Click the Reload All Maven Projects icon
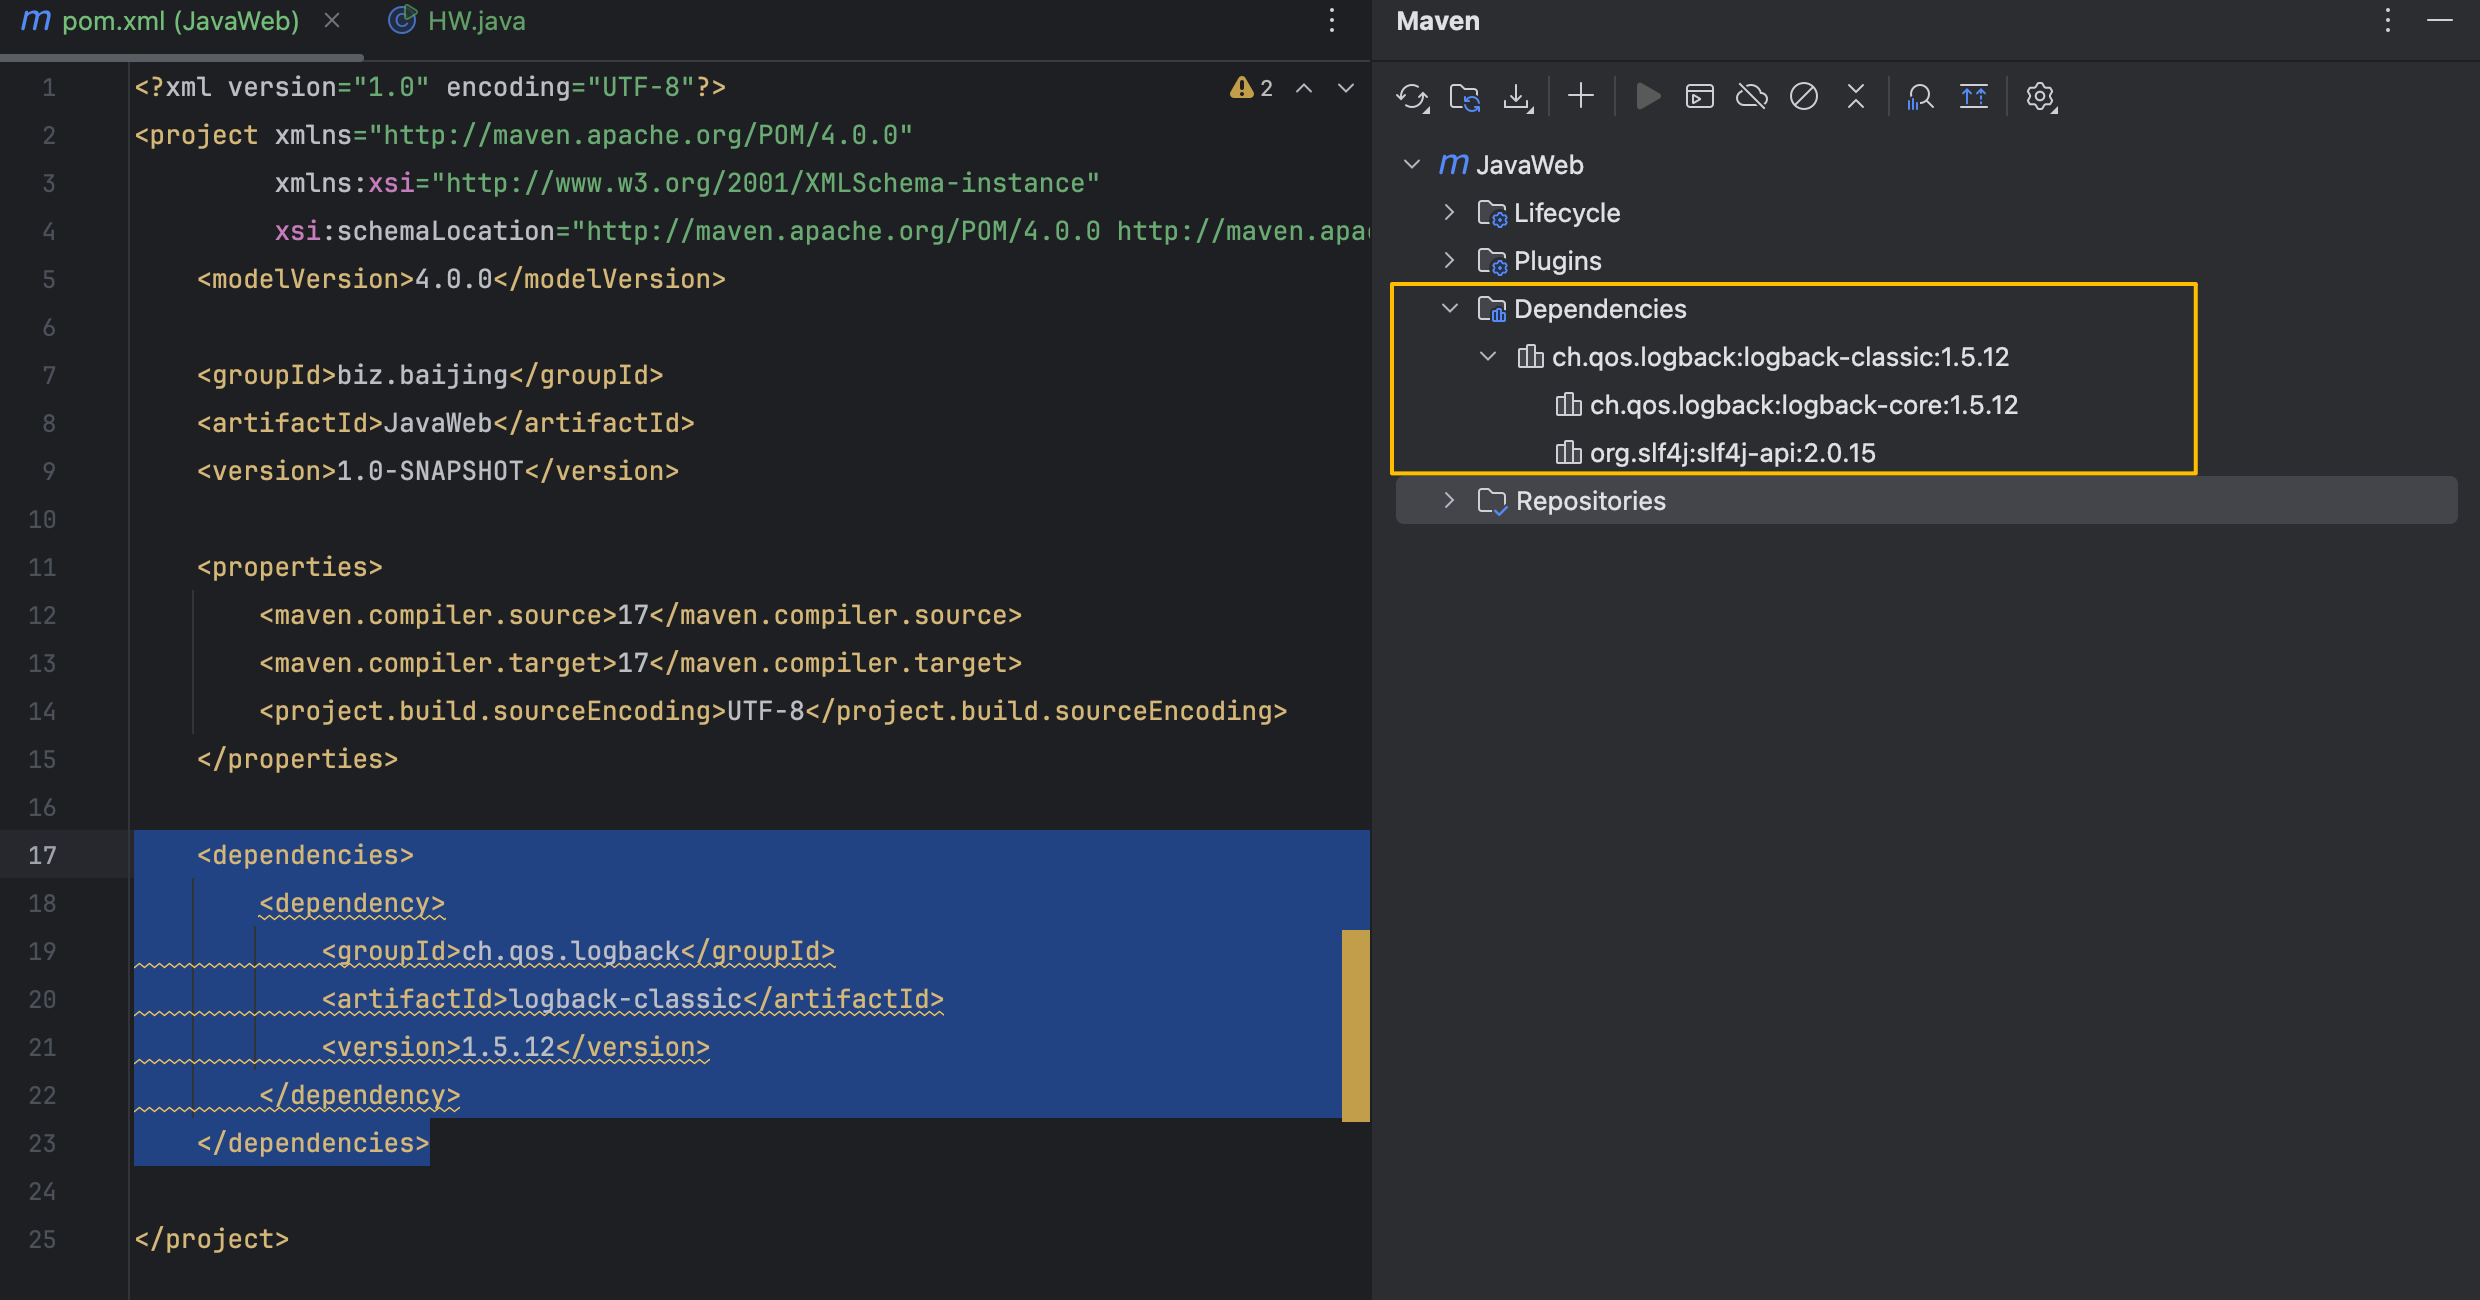This screenshot has width=2480, height=1300. pos(1412,97)
